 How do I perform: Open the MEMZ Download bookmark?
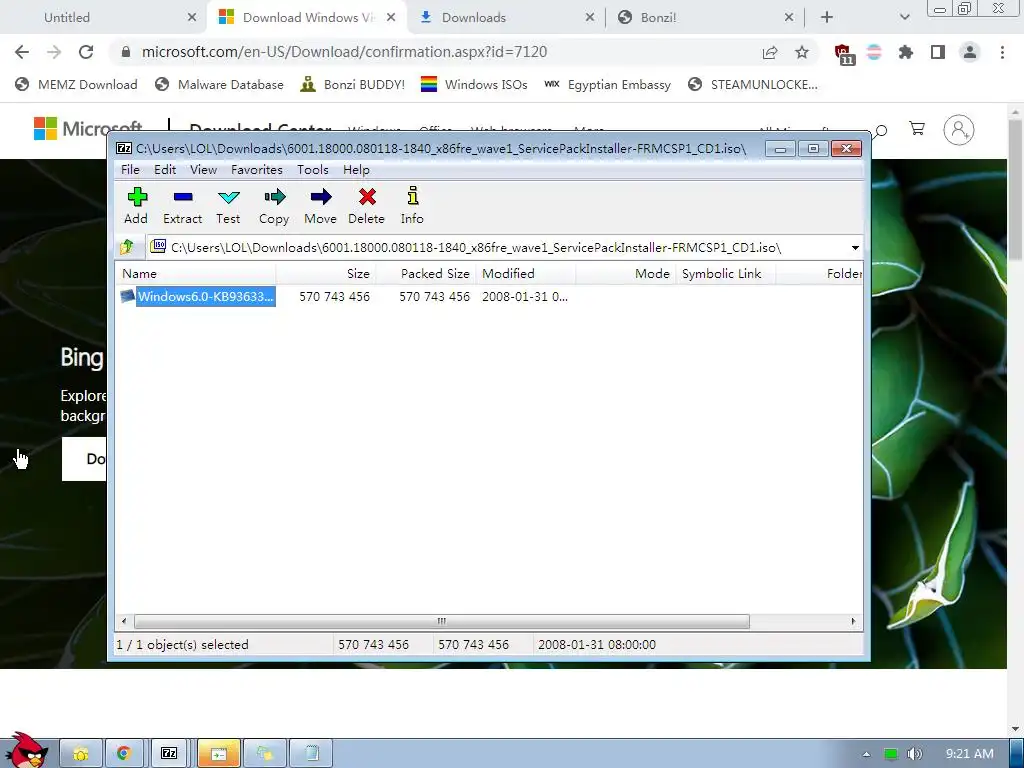76,85
